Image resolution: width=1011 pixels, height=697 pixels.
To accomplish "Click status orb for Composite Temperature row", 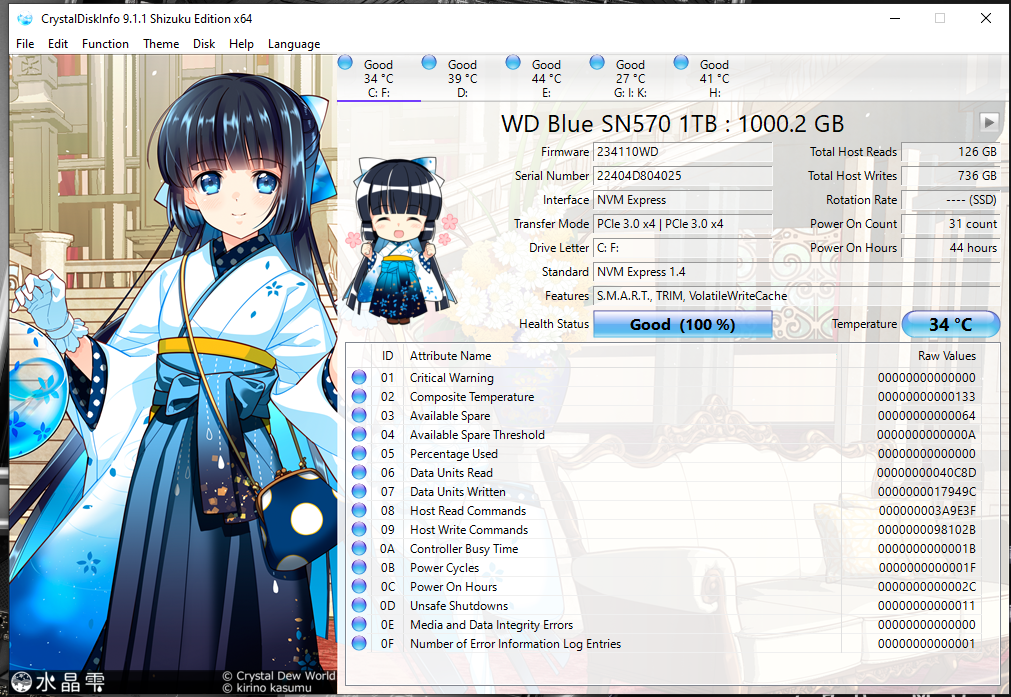I will pos(359,396).
